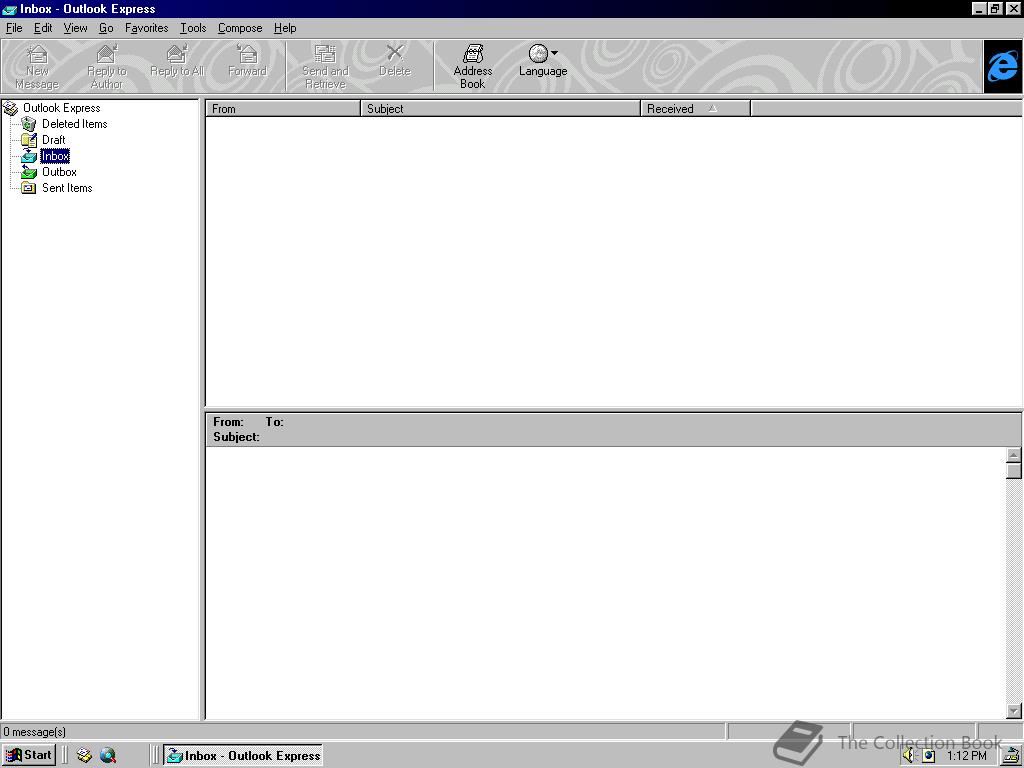Open the Help menu
The height and width of the screenshot is (768, 1024).
coord(285,28)
